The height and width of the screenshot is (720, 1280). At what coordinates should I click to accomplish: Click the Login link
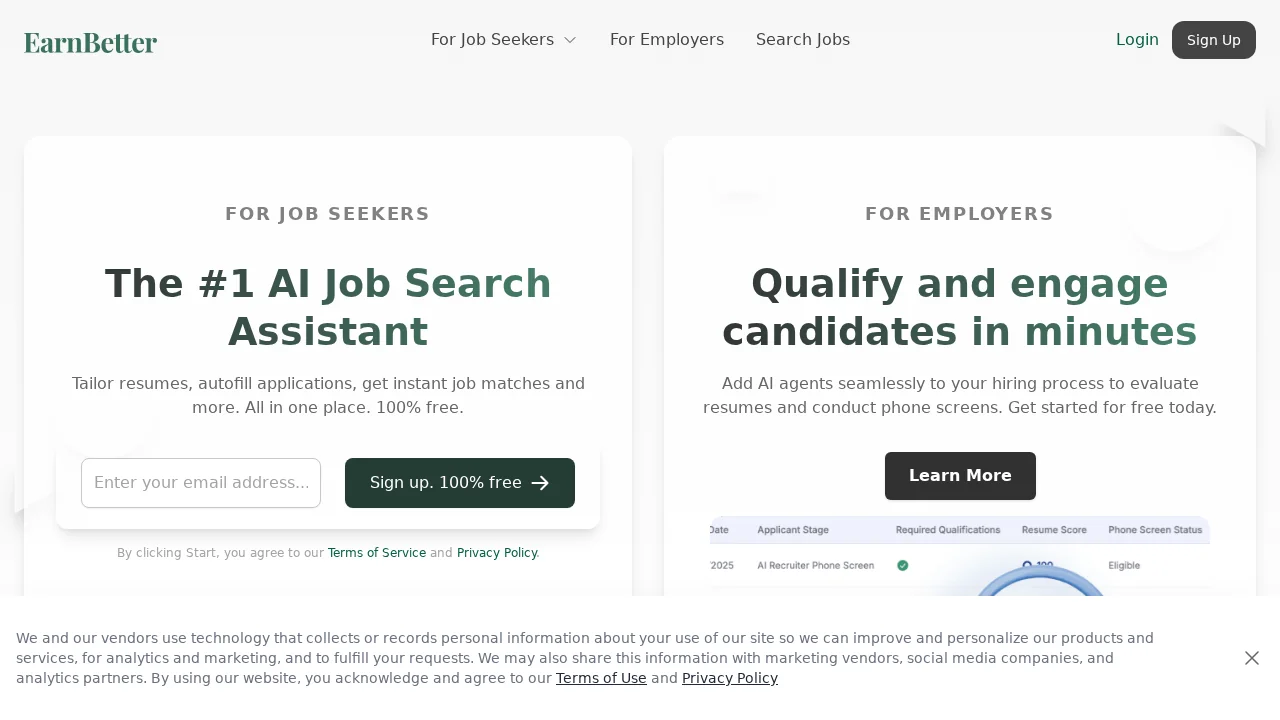1137,40
